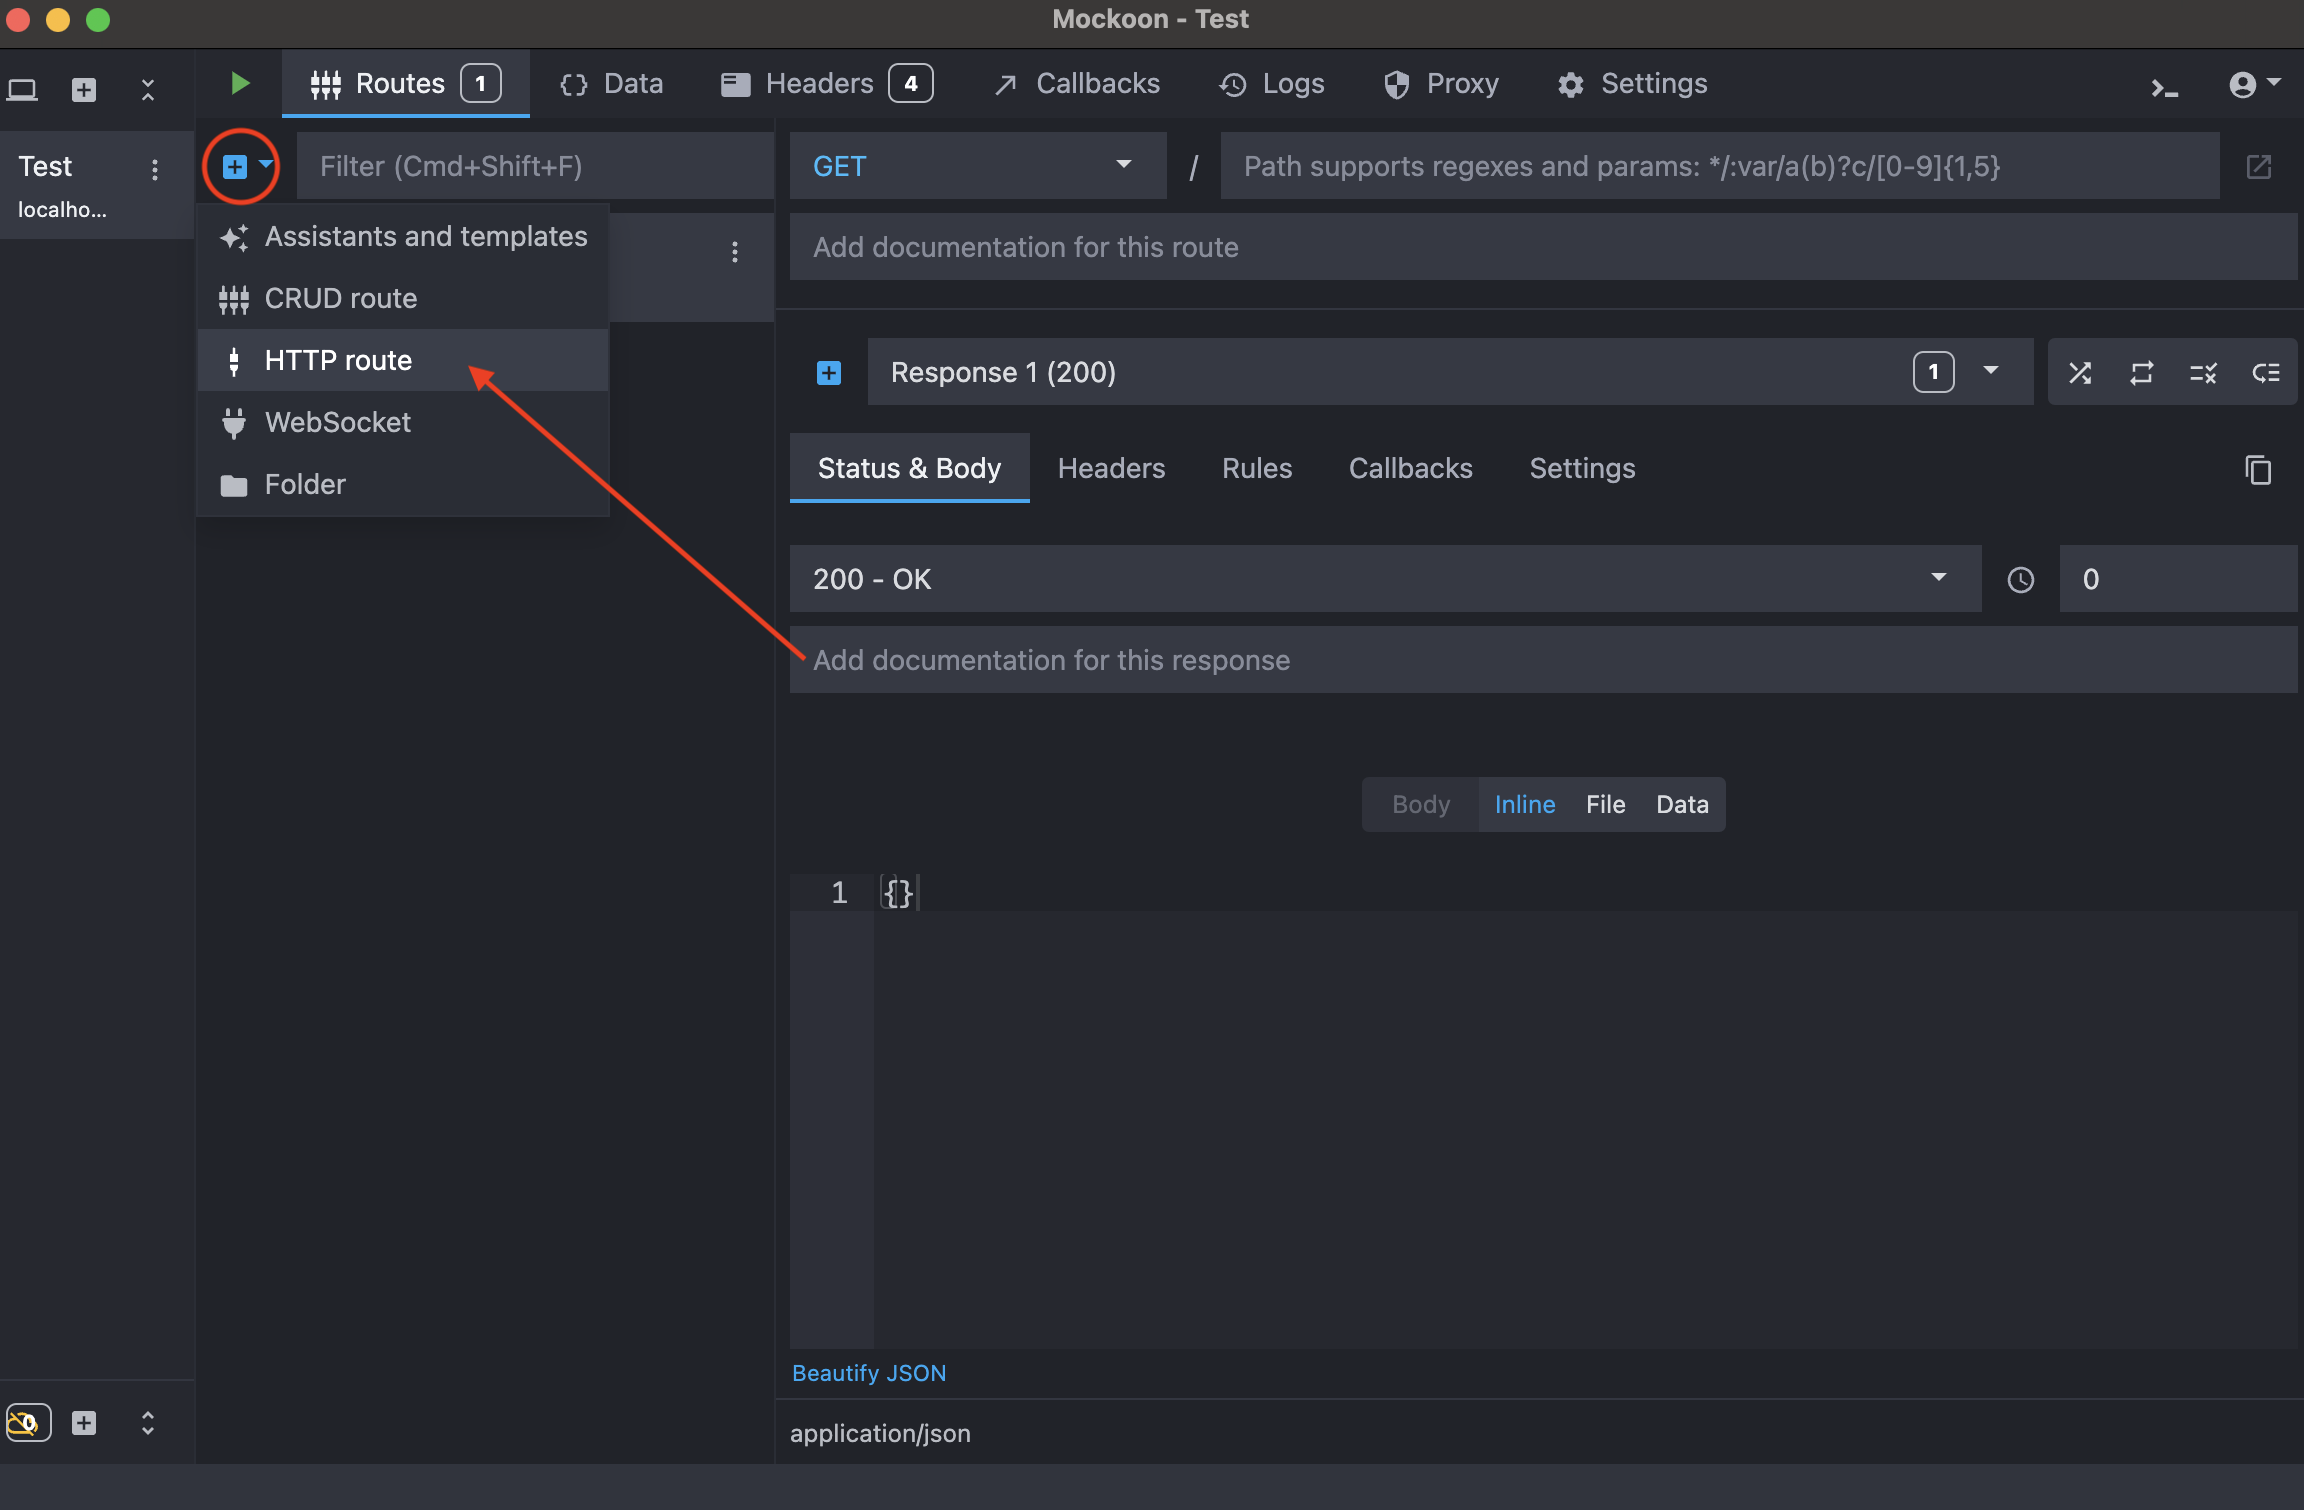
Task: Open Test environment three-dot menu
Action: [154, 169]
